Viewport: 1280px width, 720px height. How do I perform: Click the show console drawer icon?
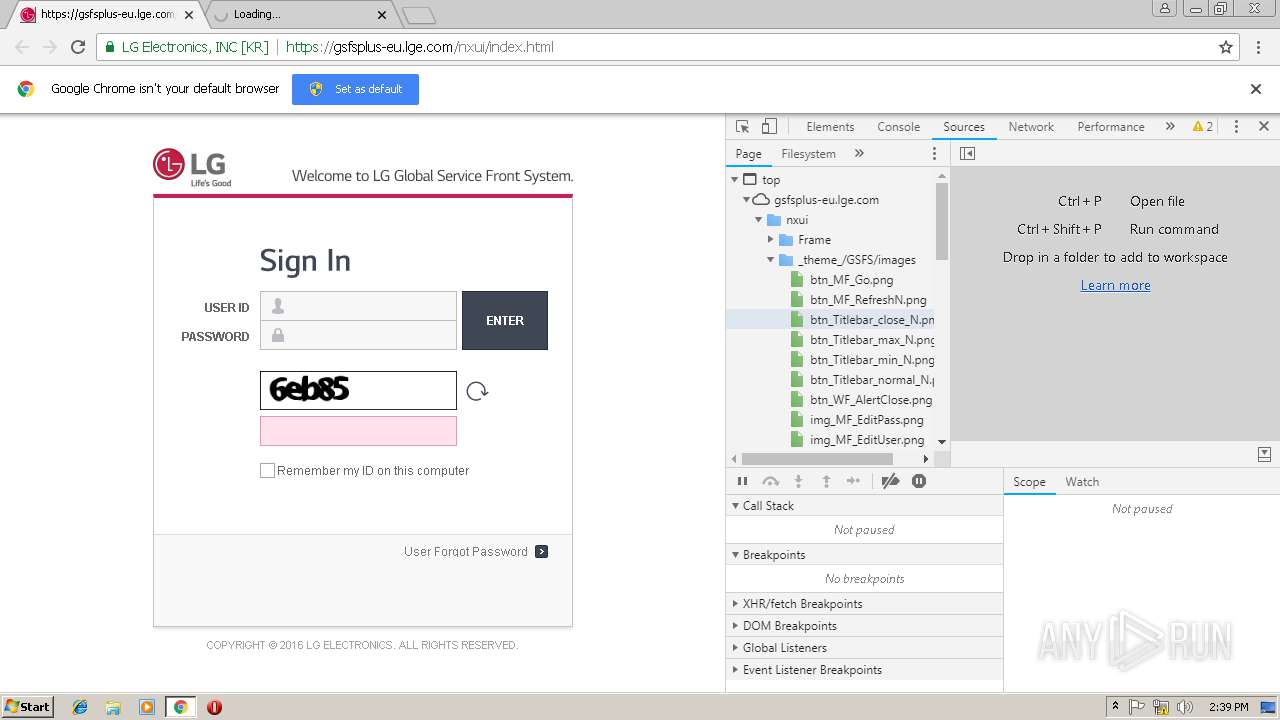pyautogui.click(x=1265, y=454)
